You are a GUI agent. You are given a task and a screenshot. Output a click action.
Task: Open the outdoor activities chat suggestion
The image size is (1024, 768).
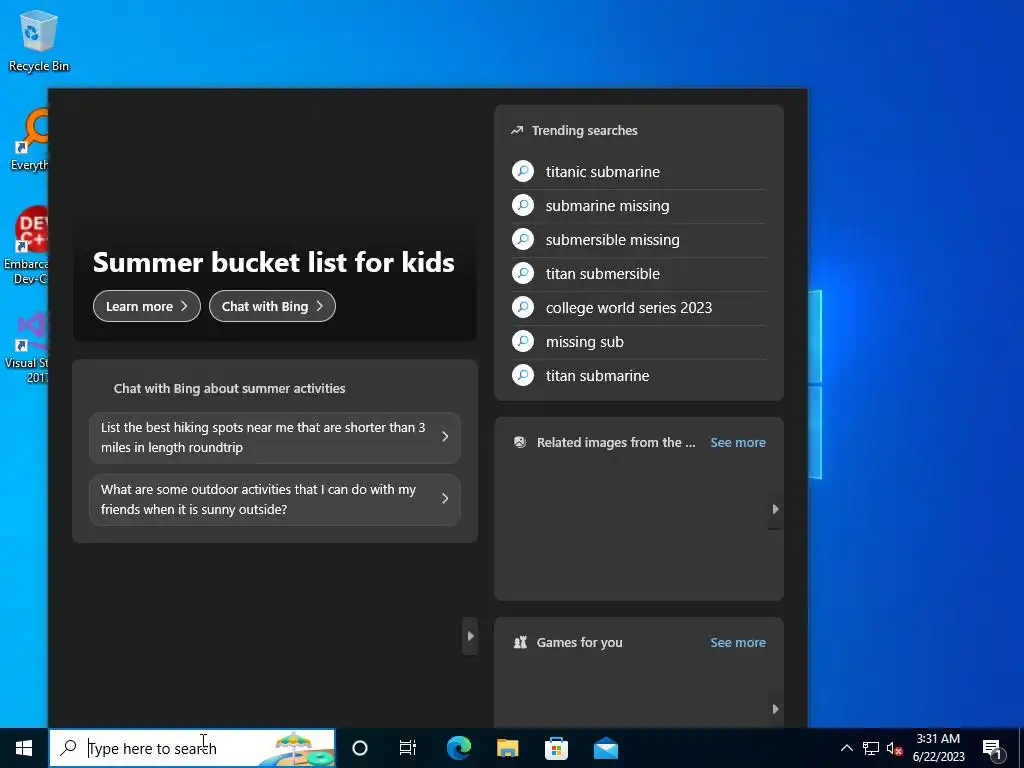275,500
